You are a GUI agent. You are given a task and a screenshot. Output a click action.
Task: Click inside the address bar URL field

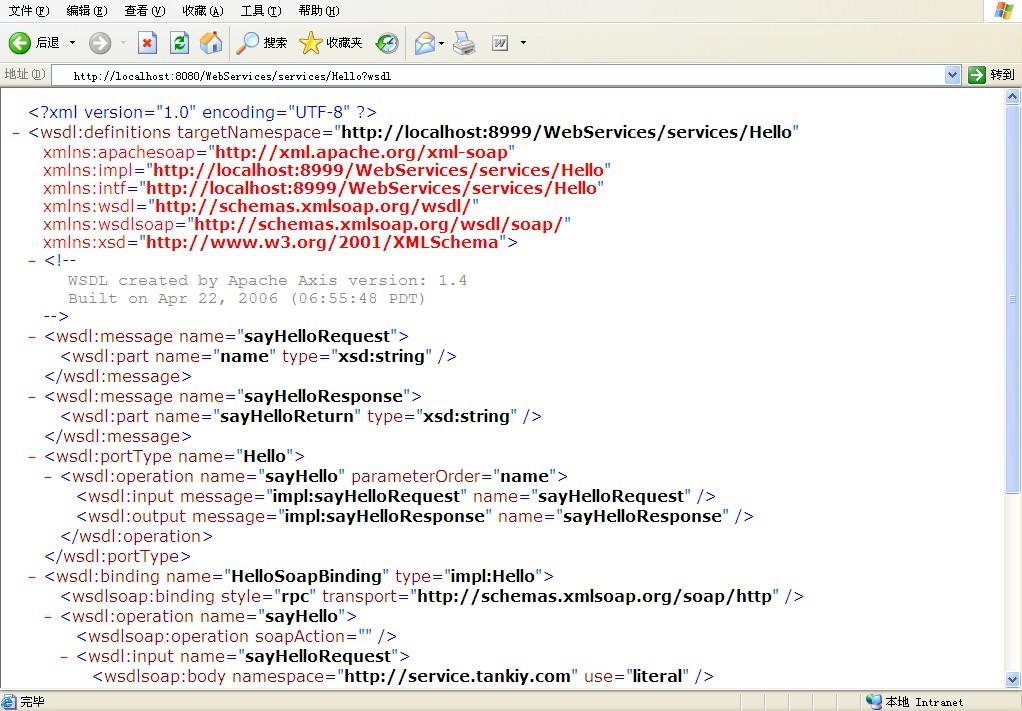click(x=400, y=74)
